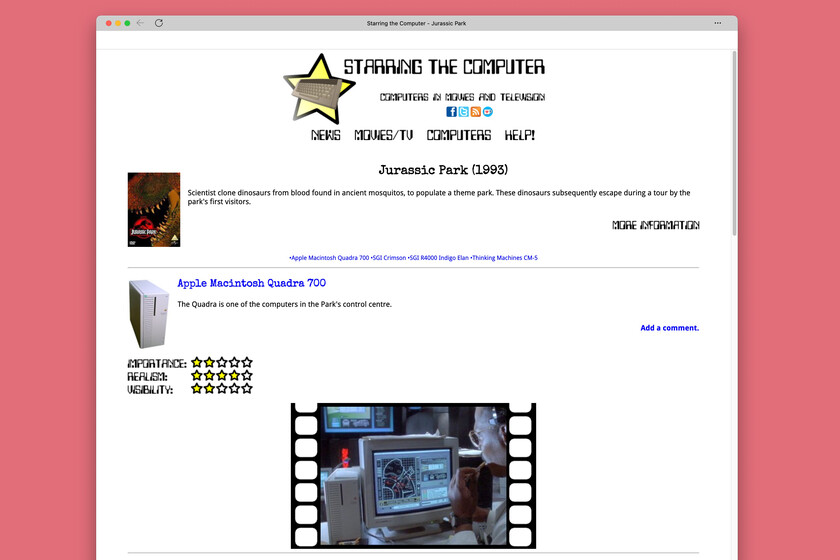The height and width of the screenshot is (560, 840).
Task: Open the Movies/TV menu item
Action: pos(384,135)
